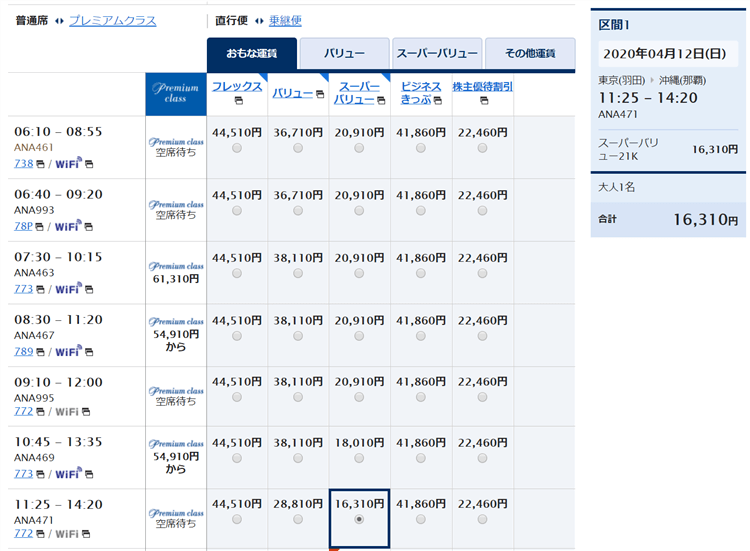
Task: Click popup icon next to バリュー column header
Action: pos(319,94)
